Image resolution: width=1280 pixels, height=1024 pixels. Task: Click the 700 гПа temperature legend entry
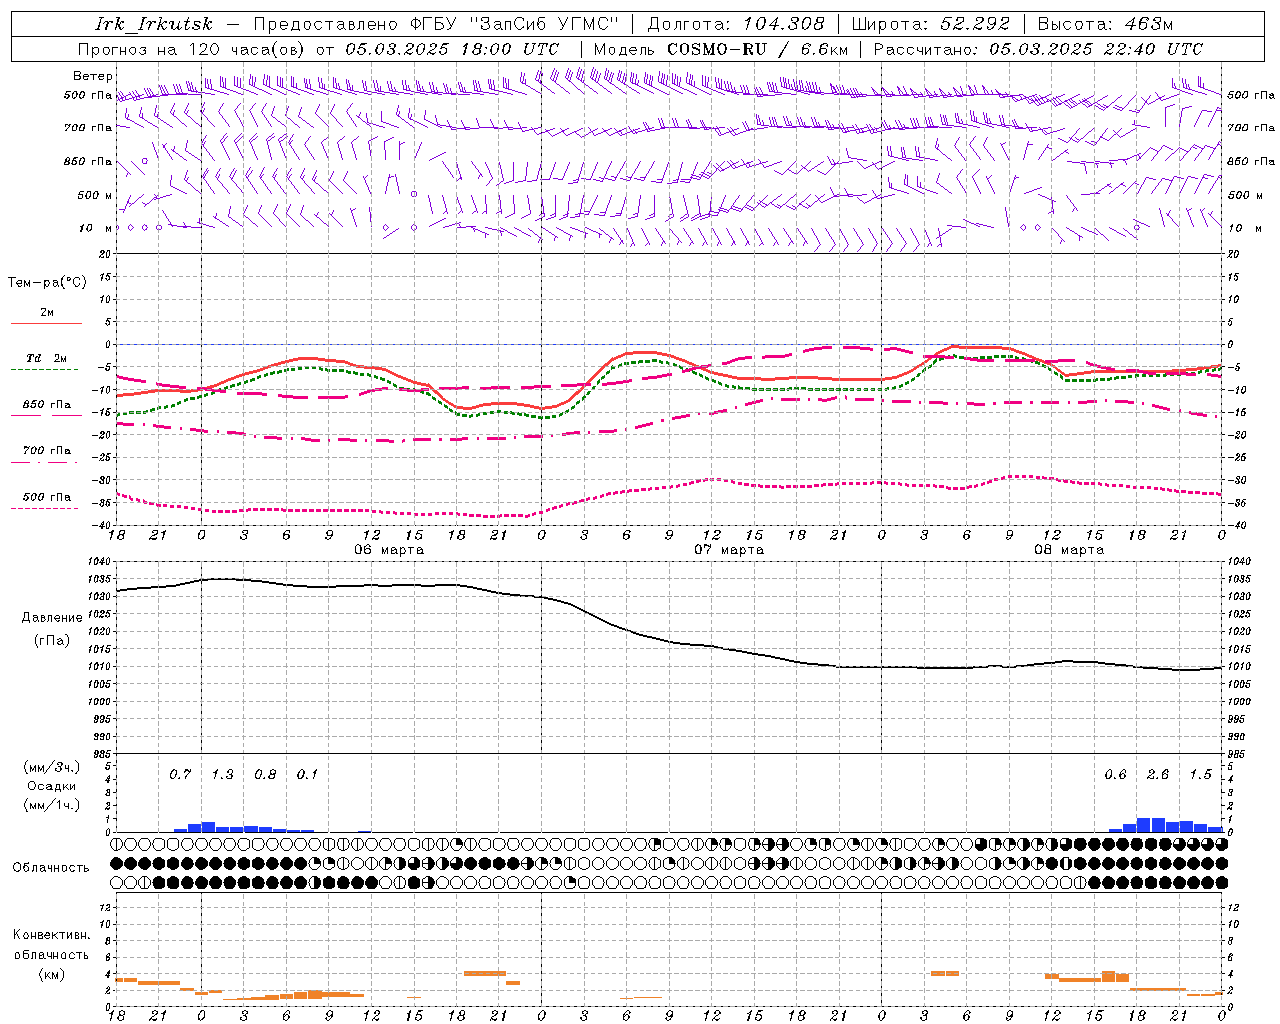[47, 450]
